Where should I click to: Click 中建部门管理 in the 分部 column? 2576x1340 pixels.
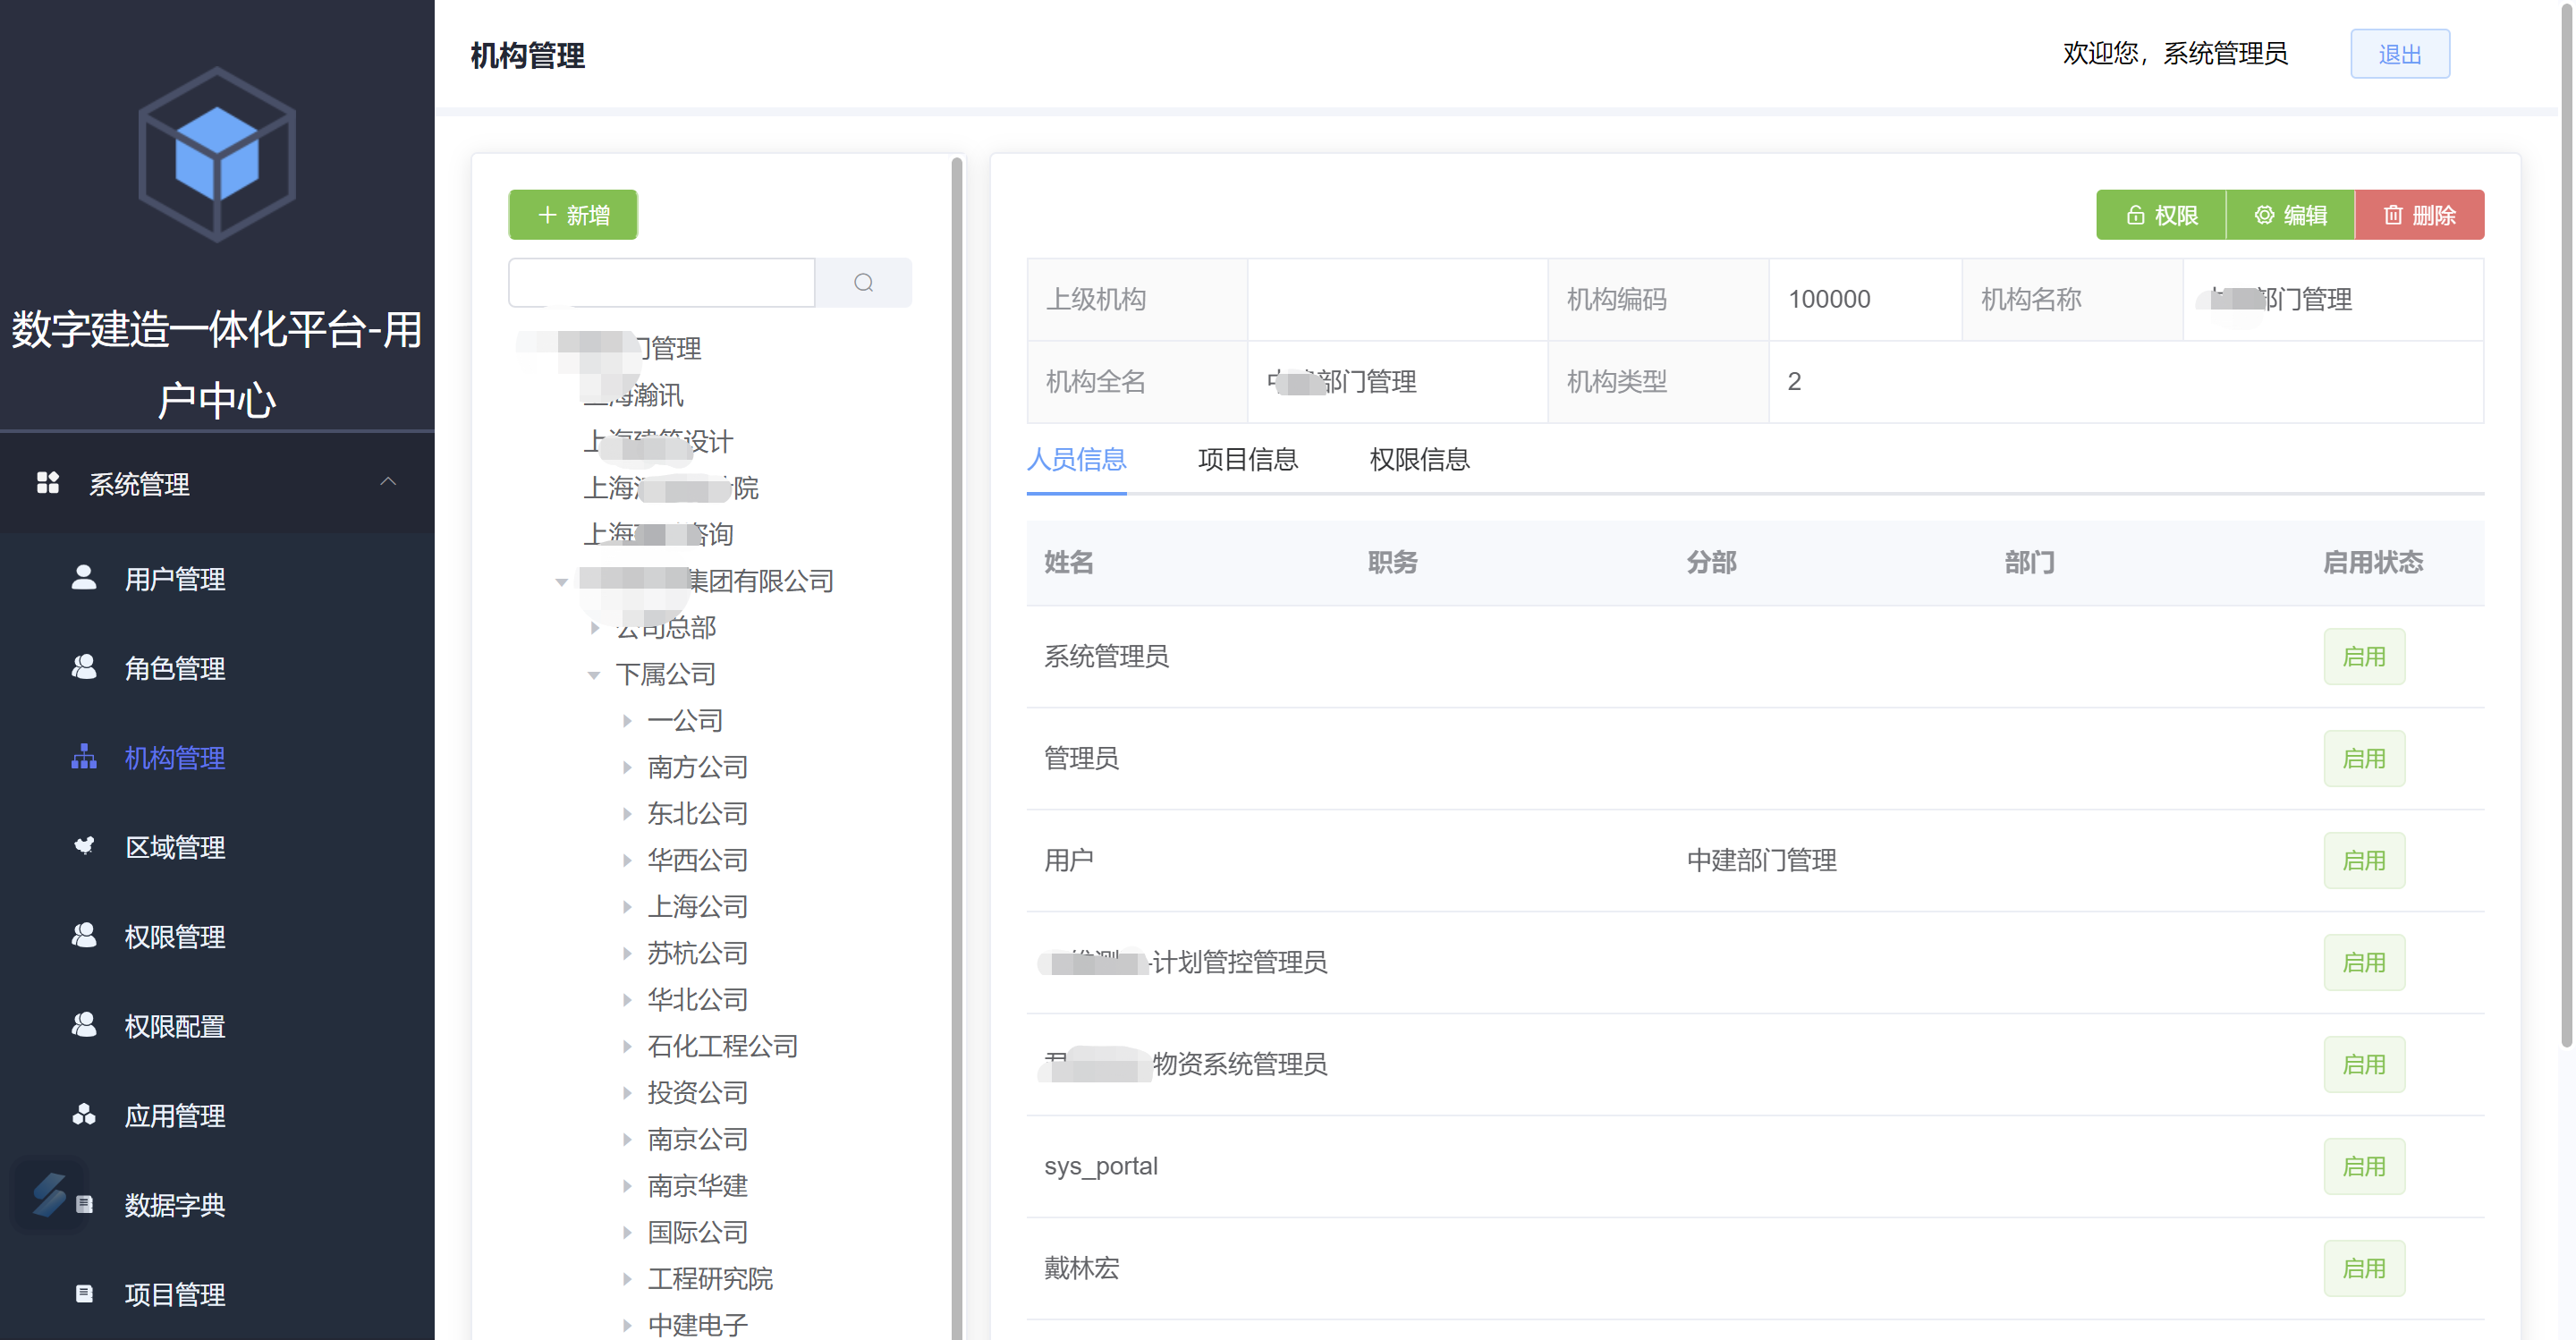(x=1761, y=861)
